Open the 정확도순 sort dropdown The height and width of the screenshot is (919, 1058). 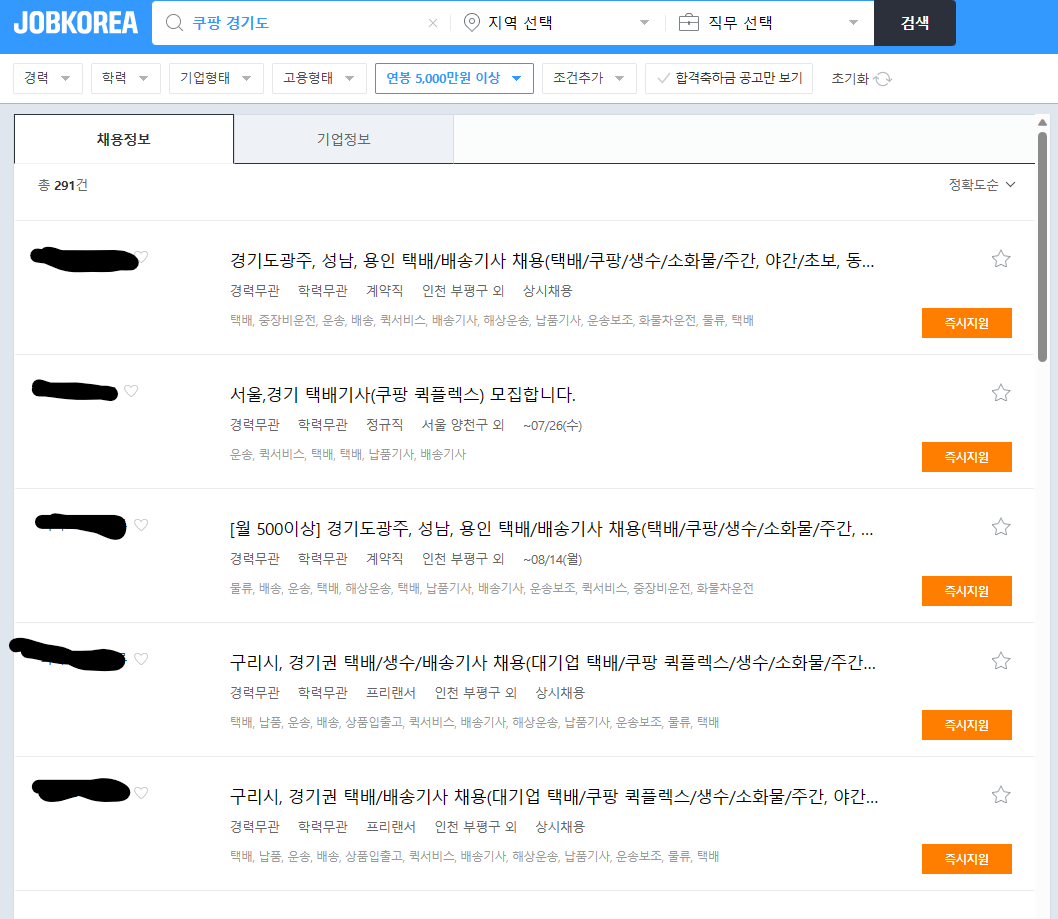pos(982,185)
